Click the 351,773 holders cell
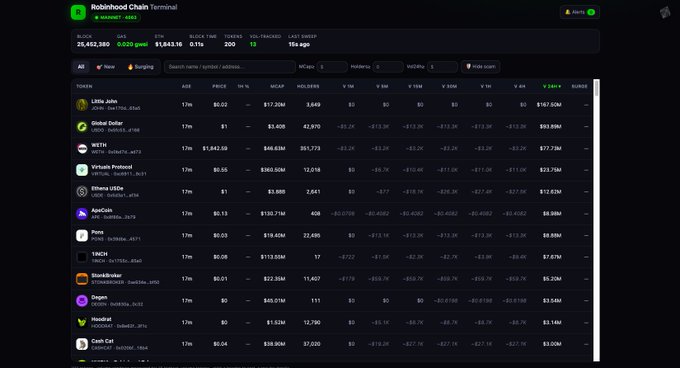Screen dimensions: 680x368 point(310,148)
